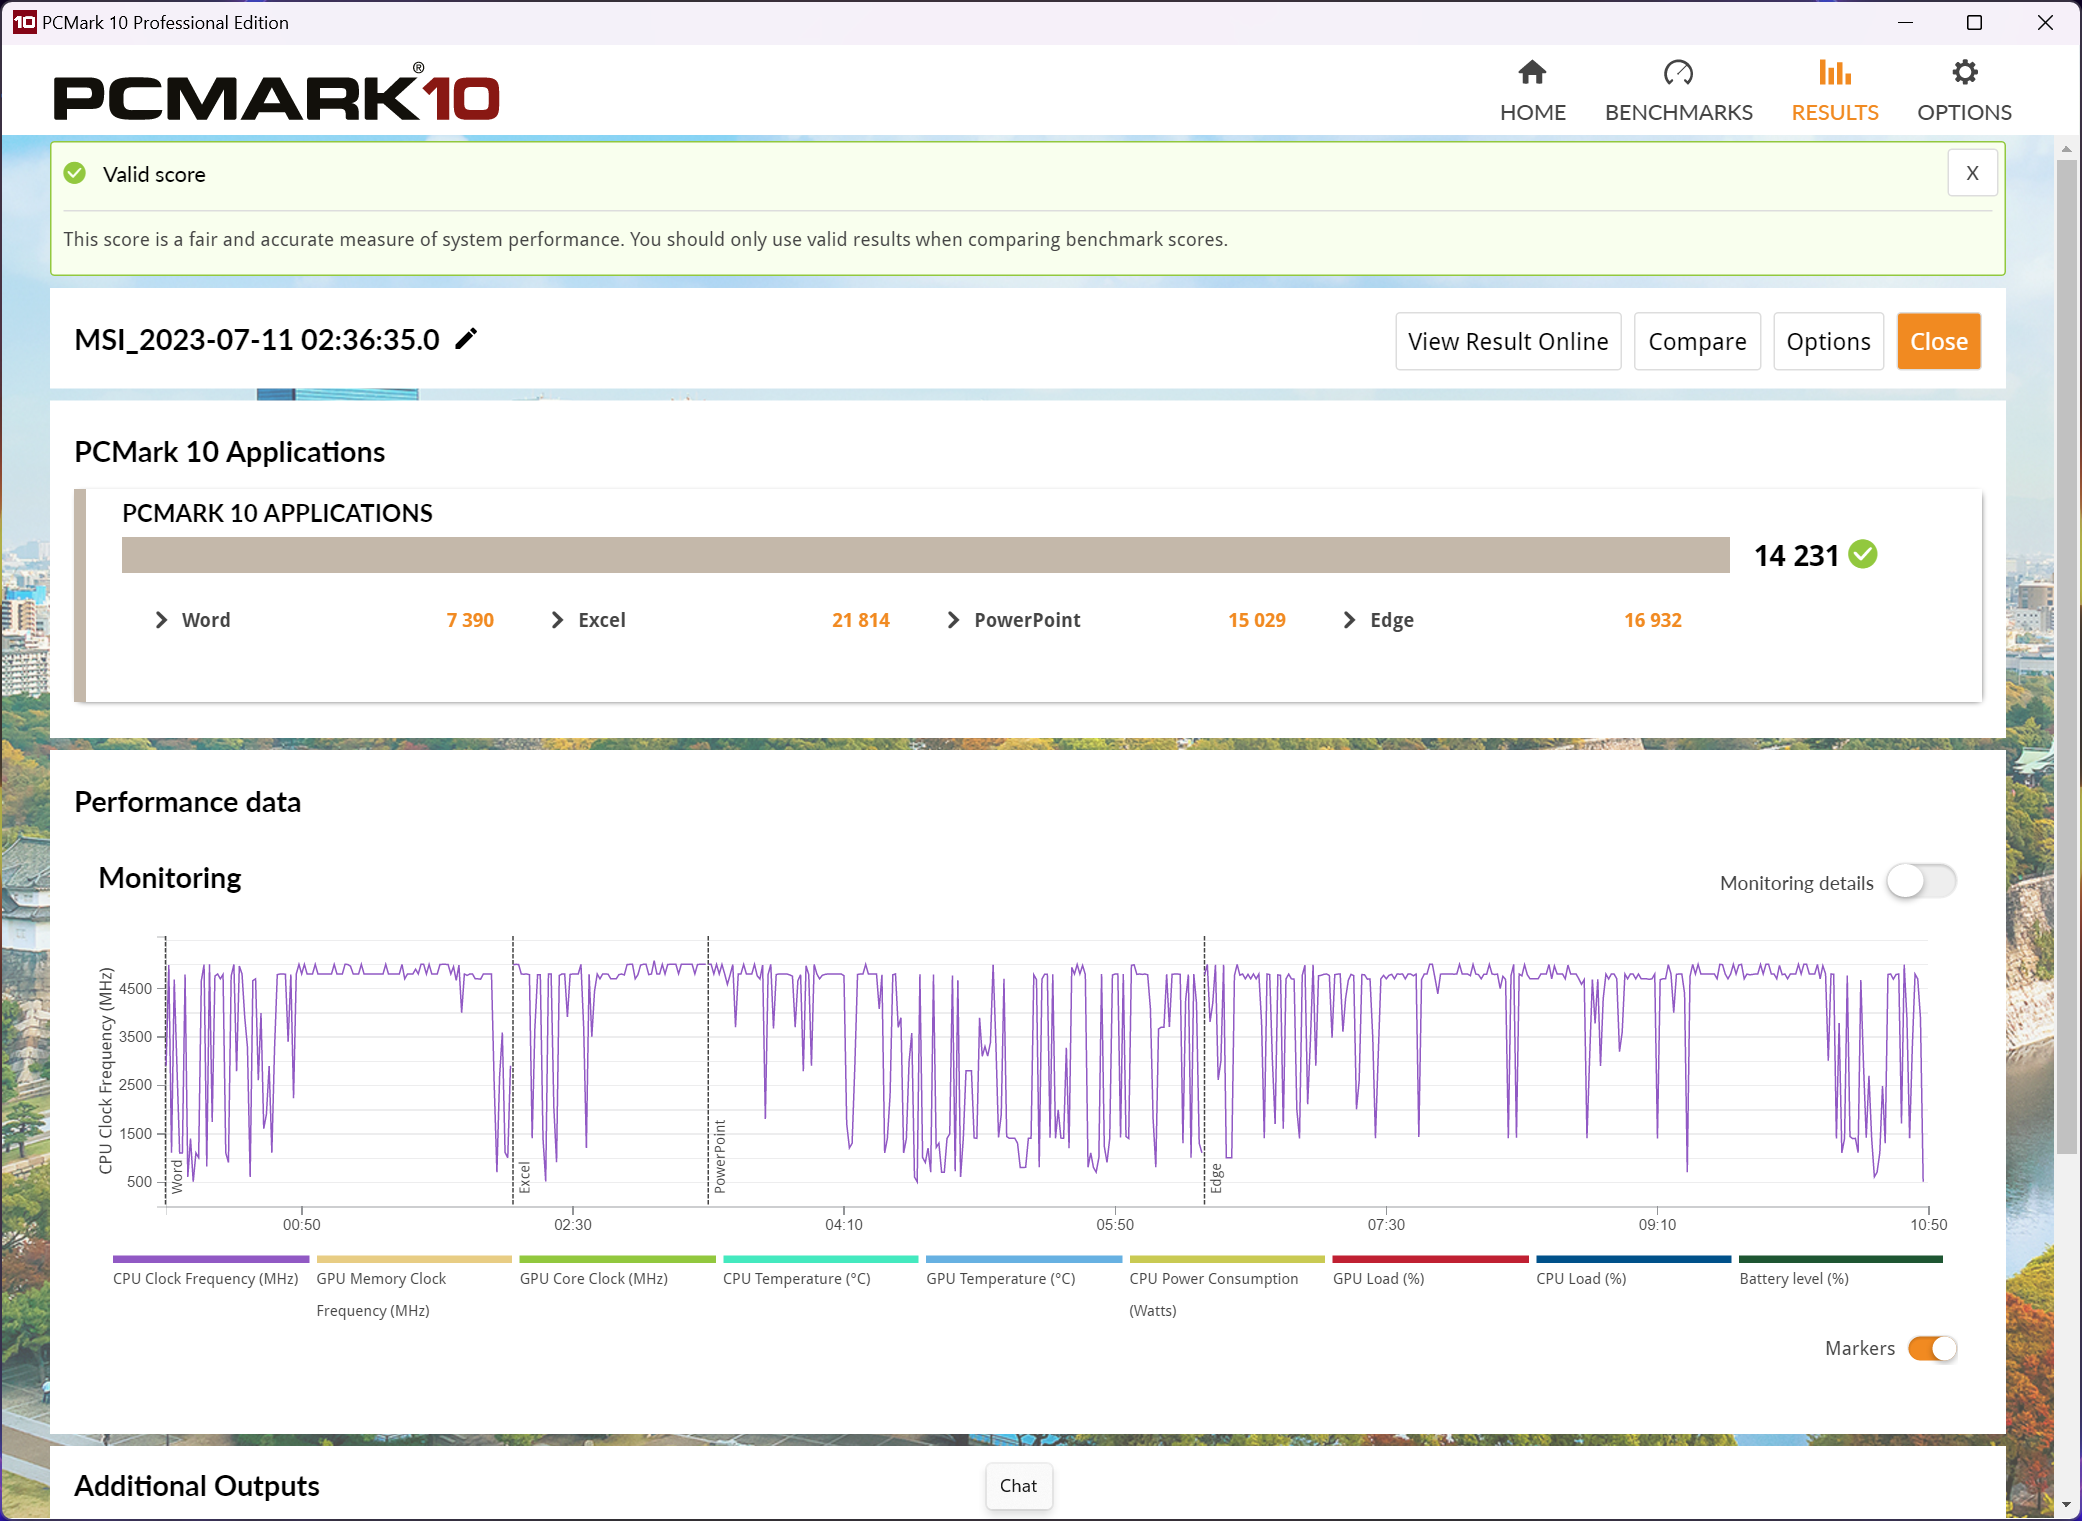Click the Excel score 21 814
This screenshot has width=2082, height=1521.
tap(860, 620)
